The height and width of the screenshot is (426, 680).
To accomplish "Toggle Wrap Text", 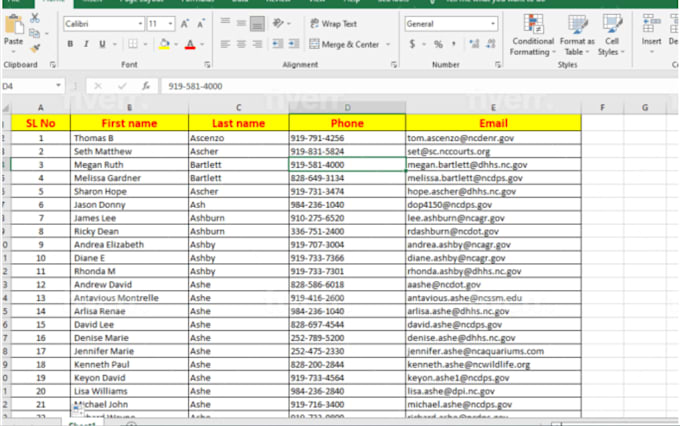I will pyautogui.click(x=333, y=24).
